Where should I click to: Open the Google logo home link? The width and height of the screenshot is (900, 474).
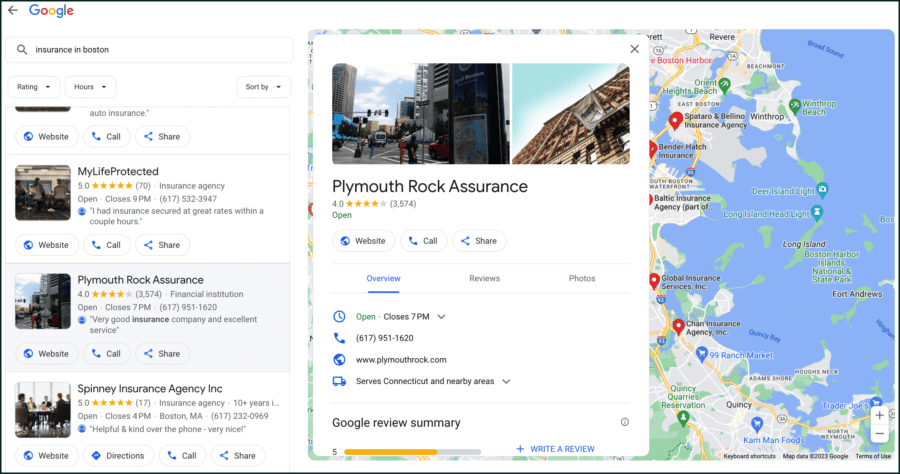[51, 11]
